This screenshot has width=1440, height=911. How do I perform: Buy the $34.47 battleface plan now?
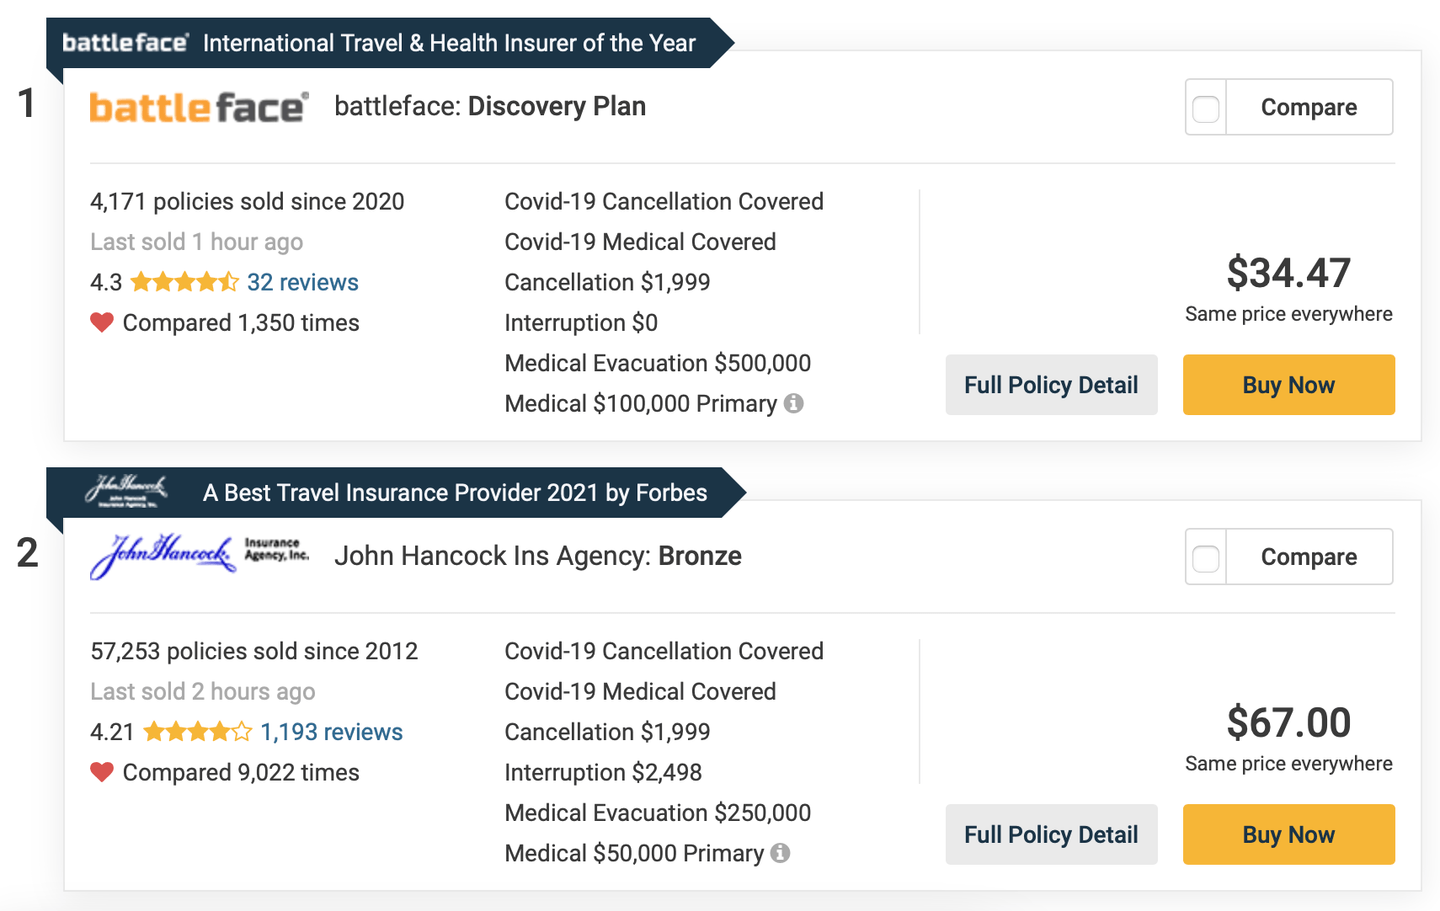tap(1288, 385)
